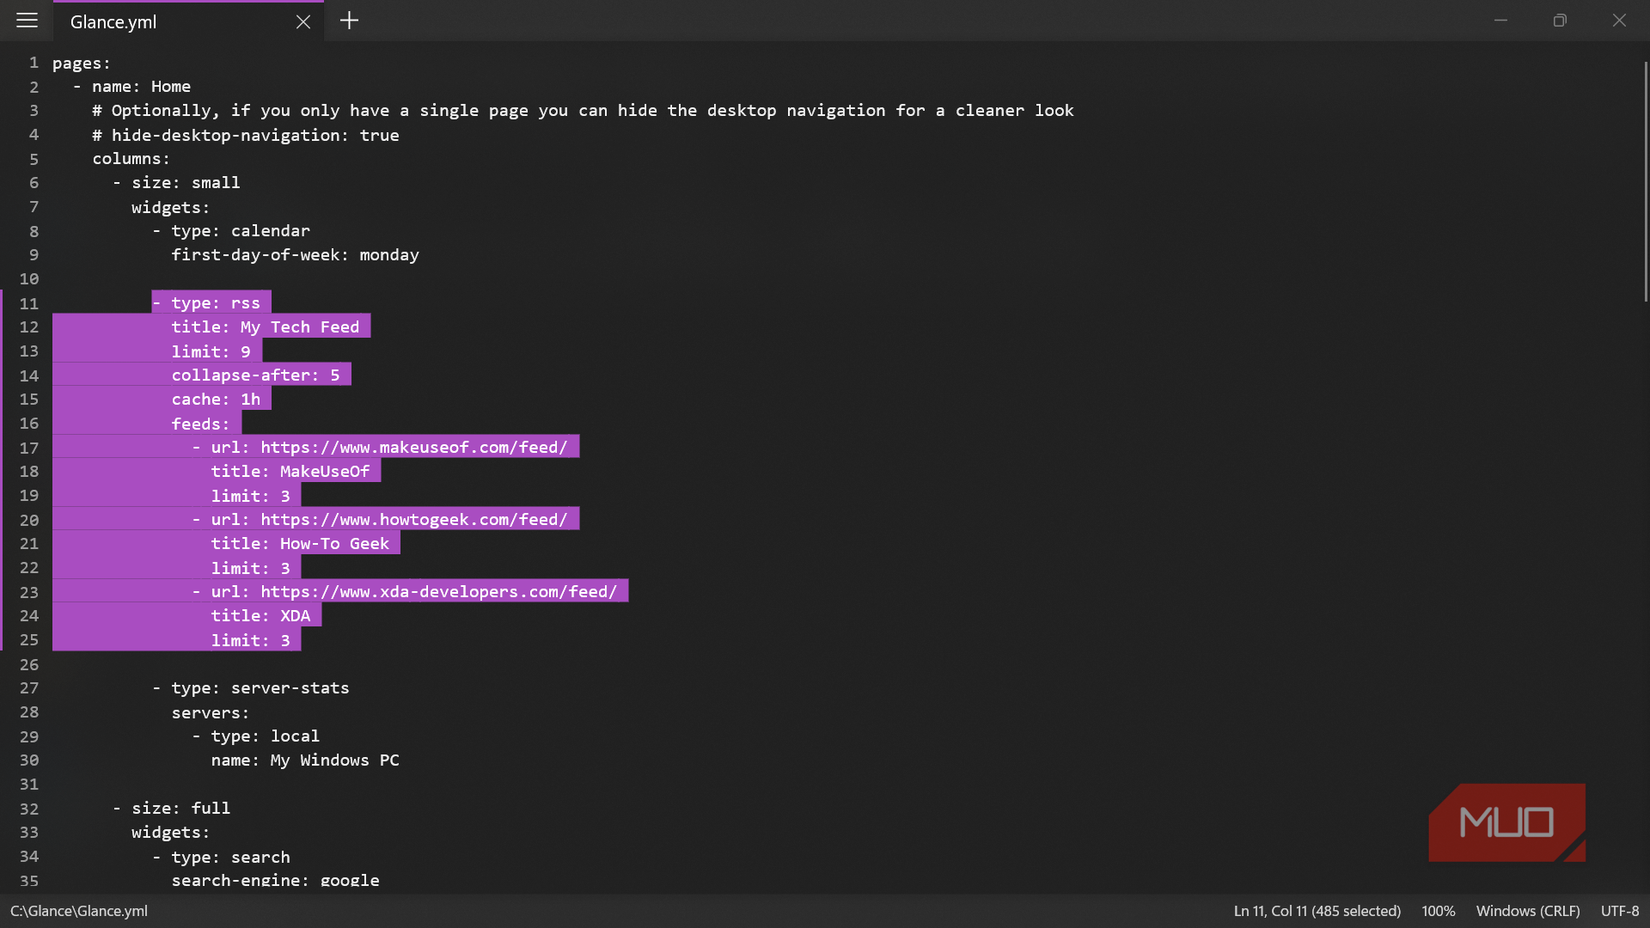The image size is (1650, 928).
Task: Place cursor on line 'pages:'
Action: pyautogui.click(x=82, y=63)
